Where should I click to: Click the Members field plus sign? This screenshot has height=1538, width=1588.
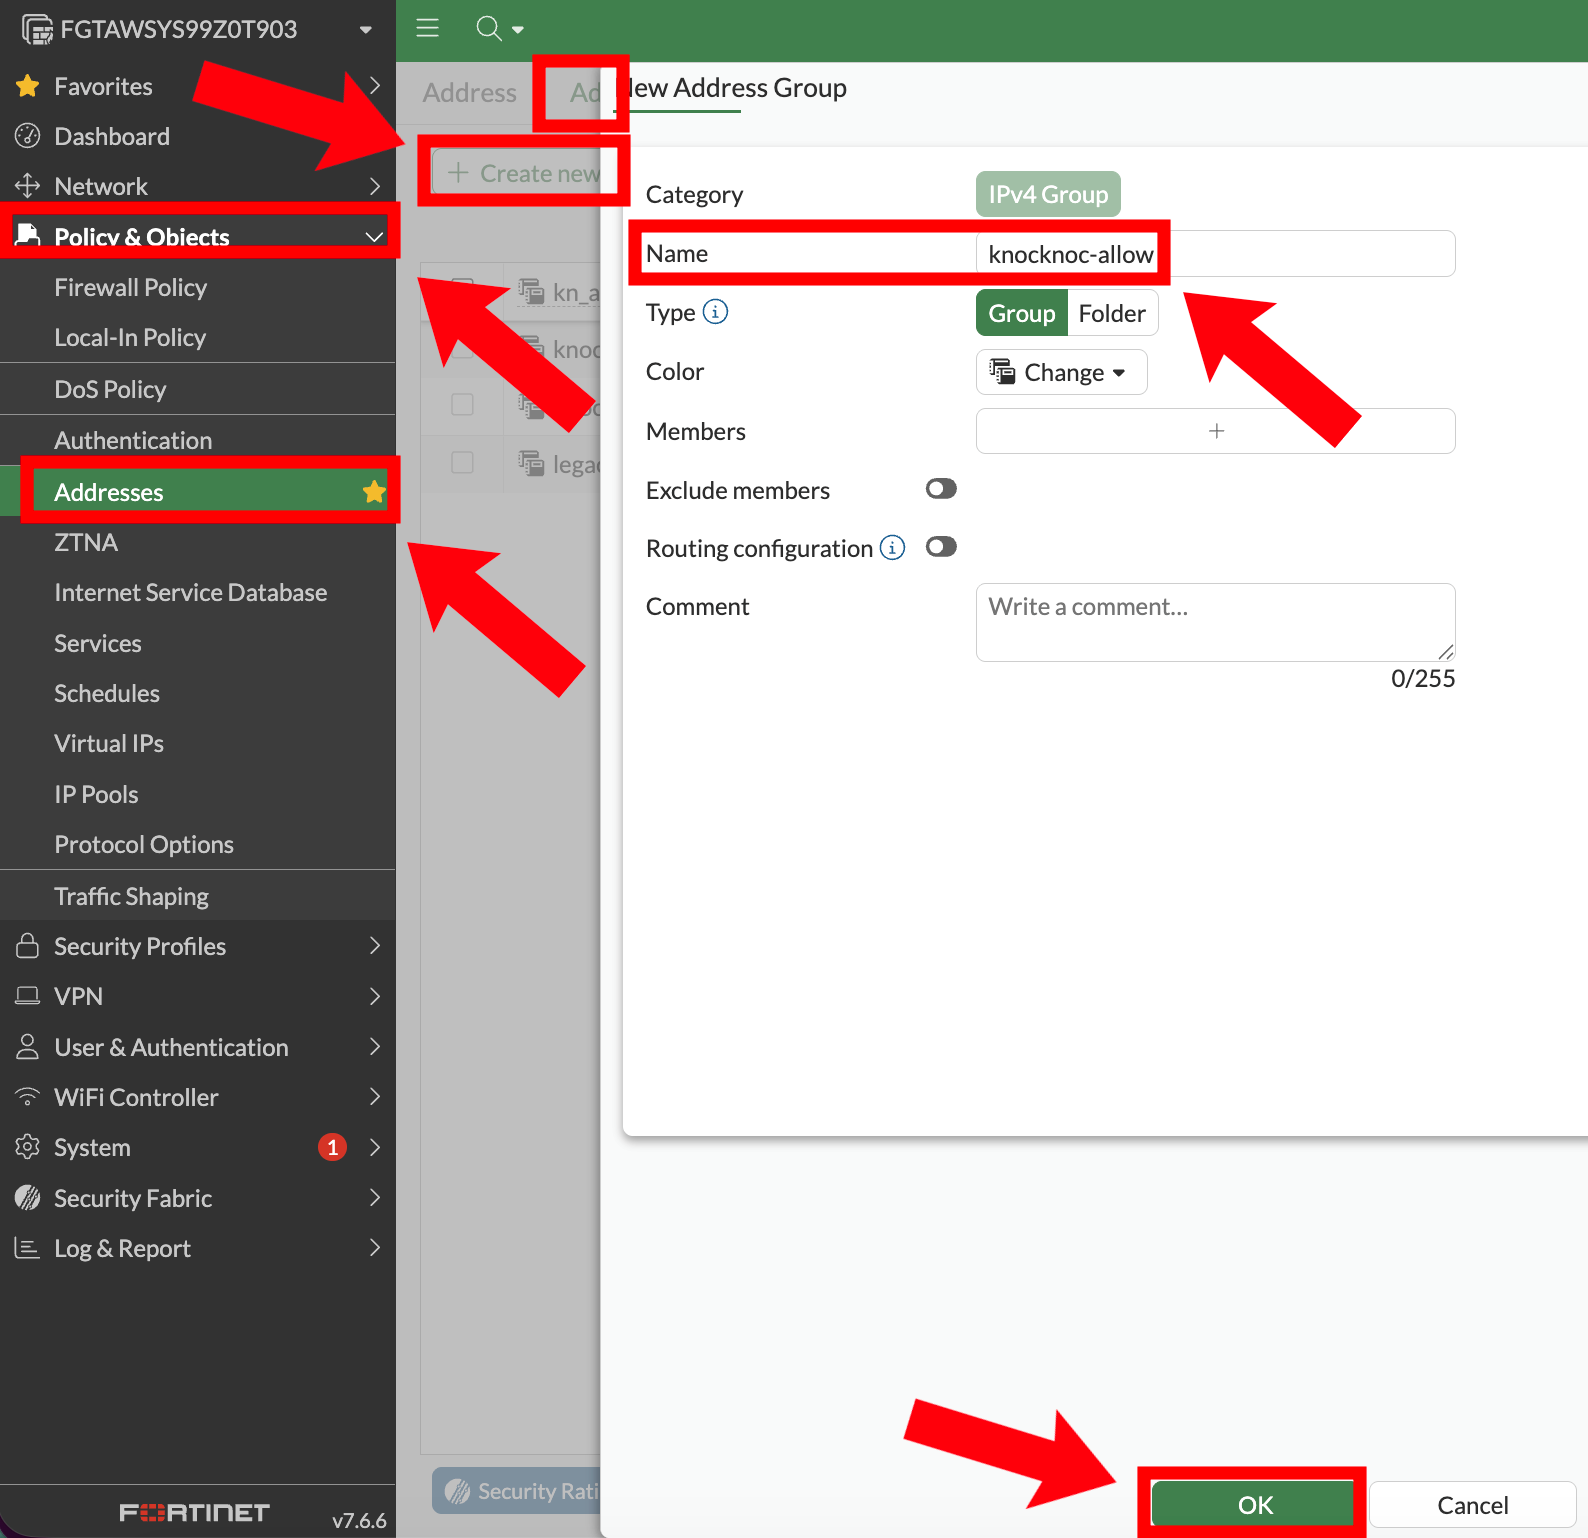(x=1216, y=431)
